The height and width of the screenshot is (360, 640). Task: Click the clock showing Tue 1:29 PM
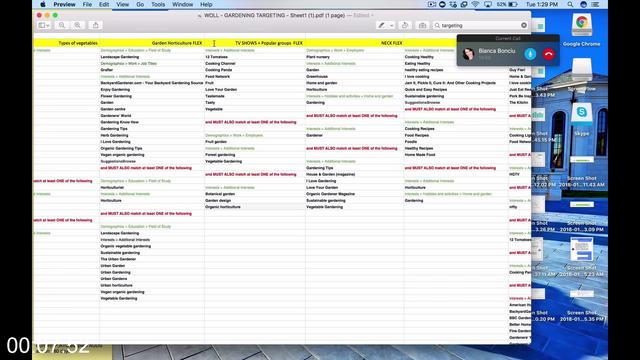542,4
